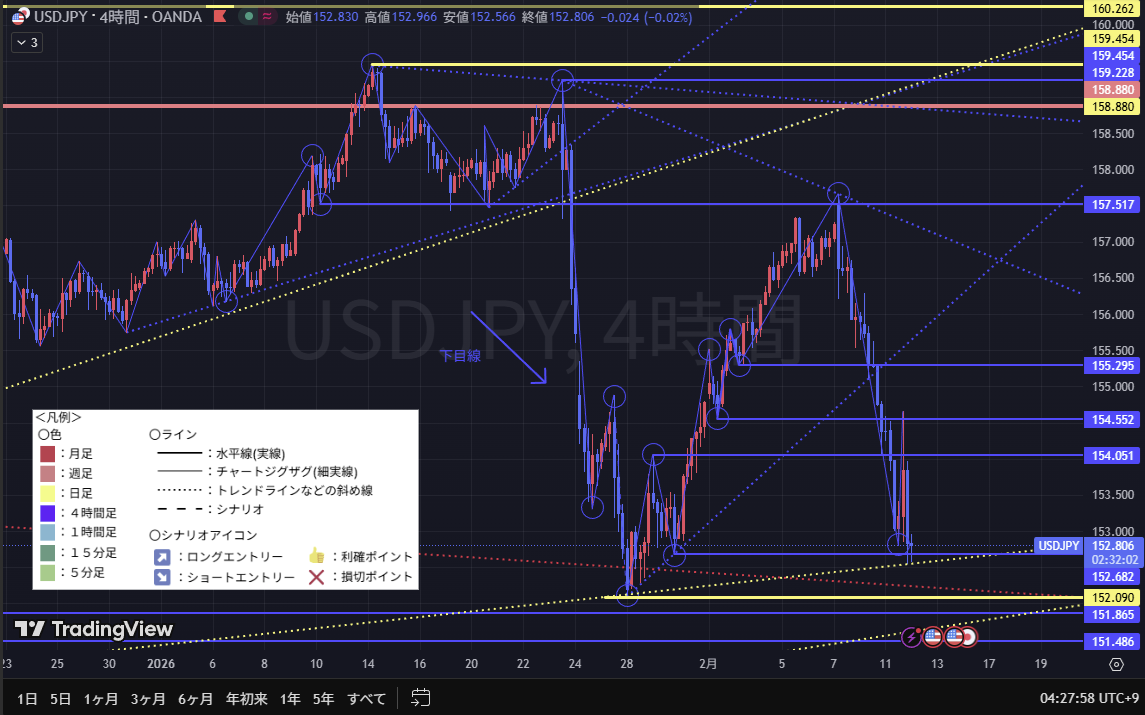This screenshot has width=1145, height=715.
Task: Click the USDJPY flag symbol icon
Action: point(18,17)
